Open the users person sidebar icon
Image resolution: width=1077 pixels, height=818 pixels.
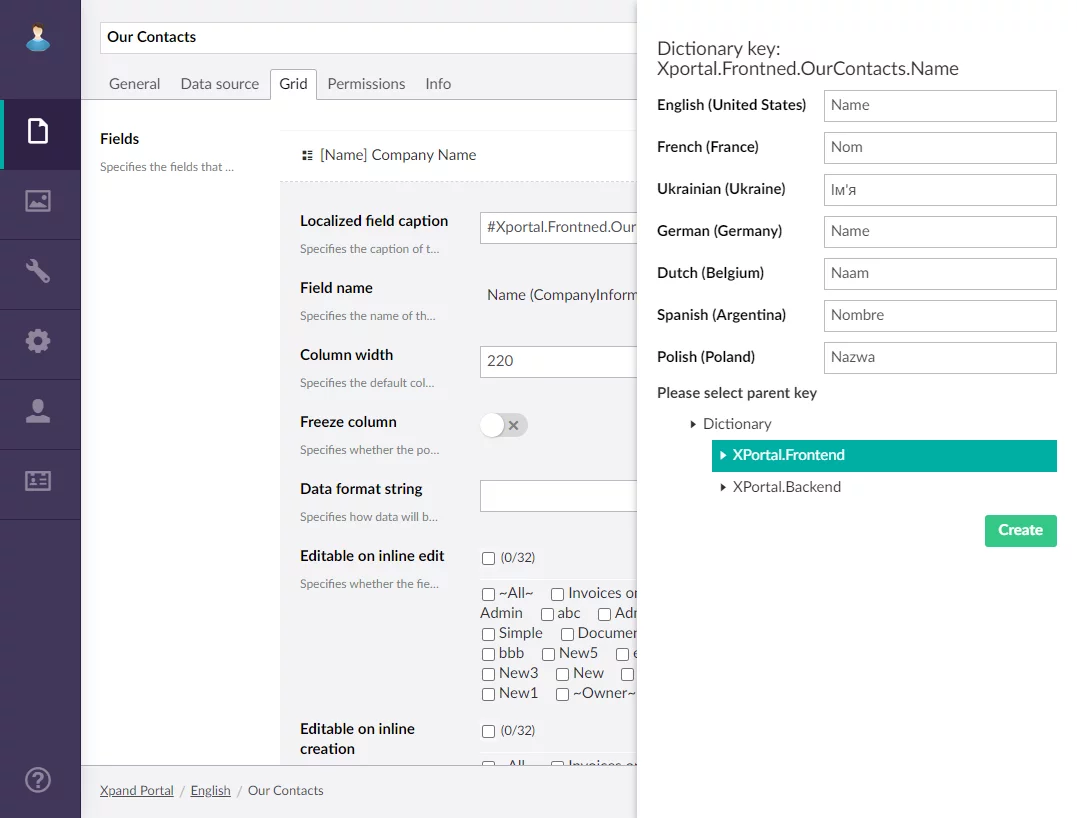pos(38,411)
